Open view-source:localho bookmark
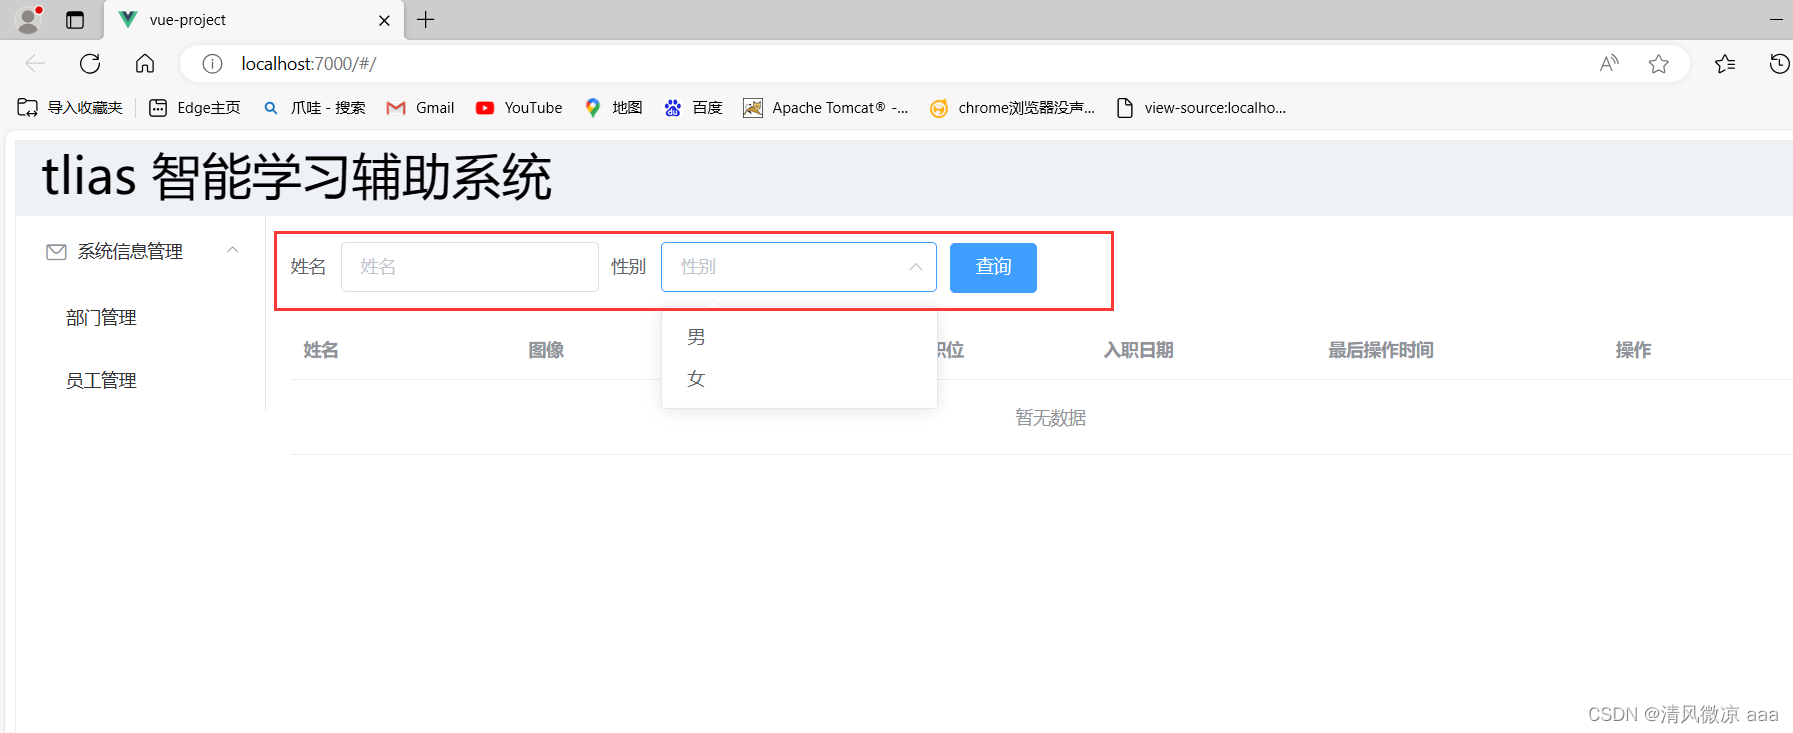 [1201, 108]
